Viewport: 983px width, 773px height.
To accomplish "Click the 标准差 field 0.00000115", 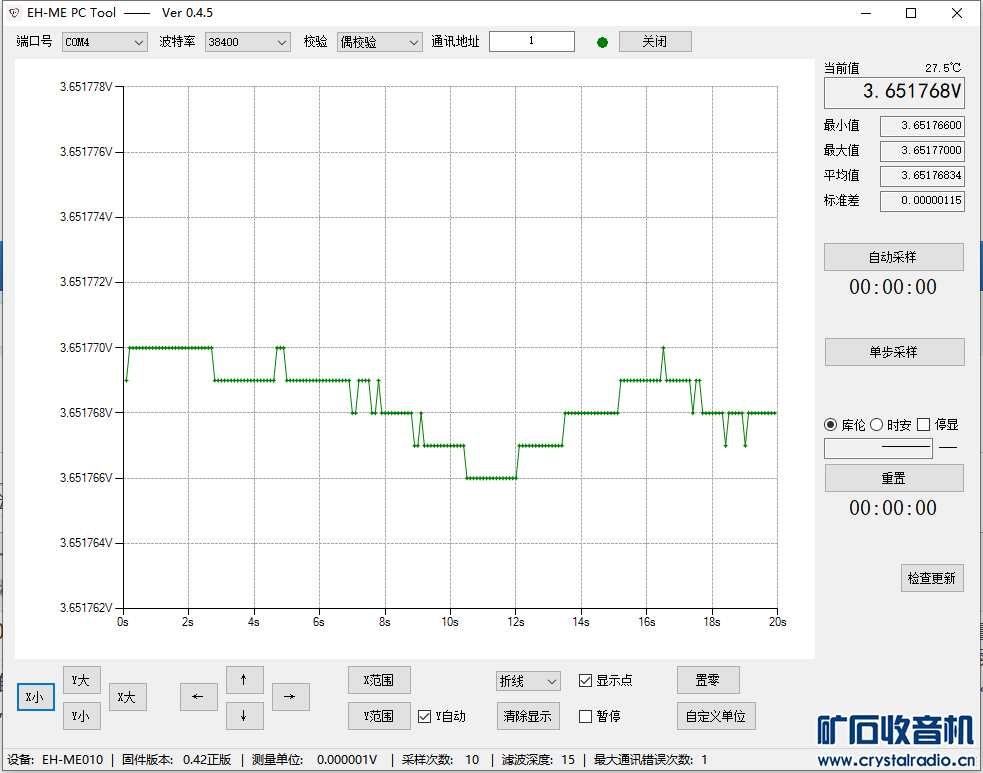I will pyautogui.click(x=922, y=201).
